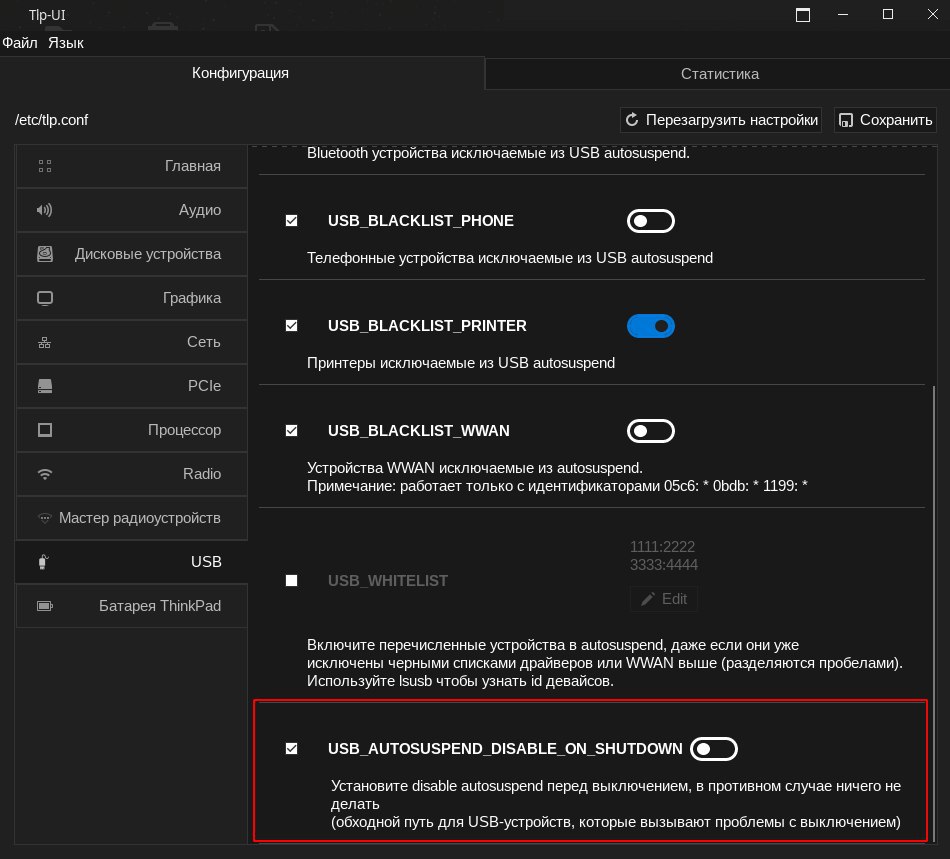The width and height of the screenshot is (950, 859).
Task: Select the Сеть network icon
Action: point(44,342)
